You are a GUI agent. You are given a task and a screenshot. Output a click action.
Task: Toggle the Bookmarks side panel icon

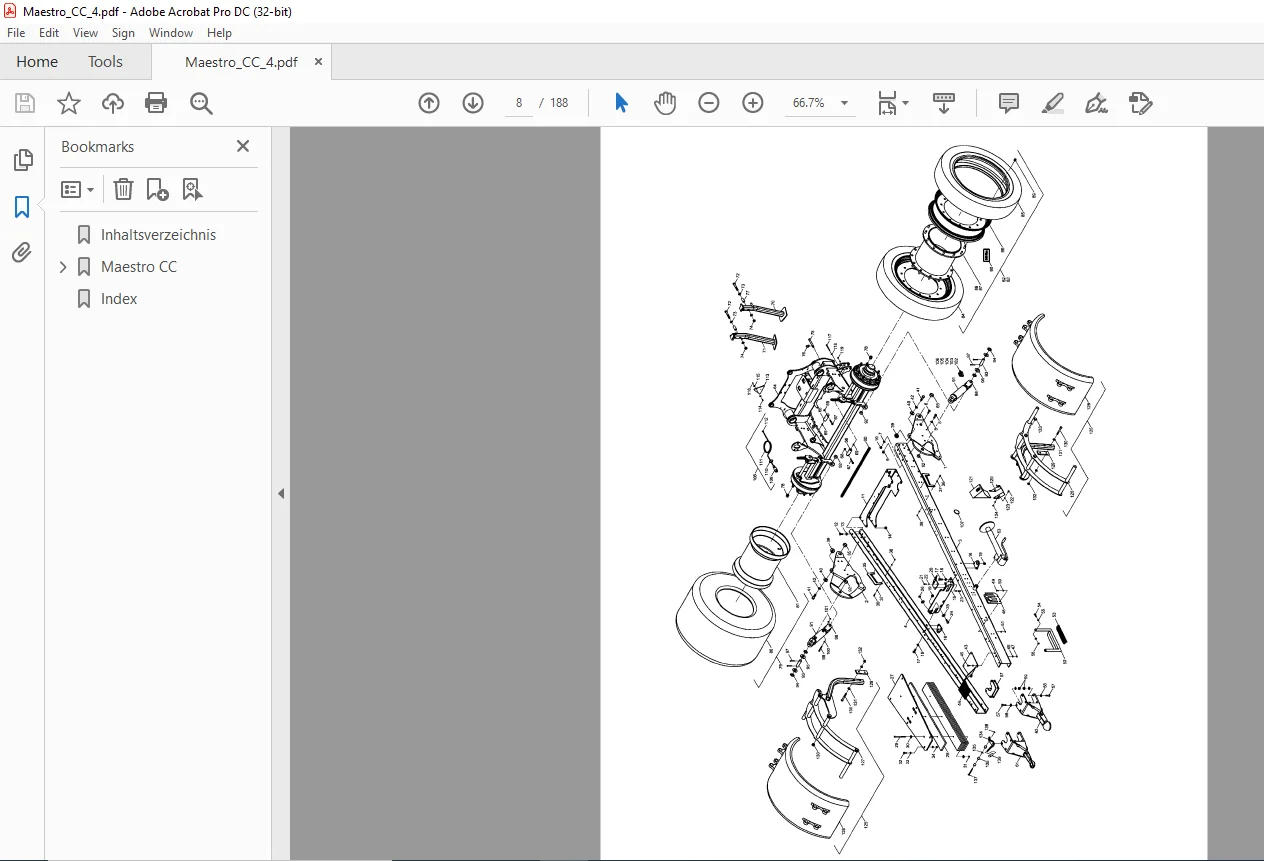(x=22, y=207)
